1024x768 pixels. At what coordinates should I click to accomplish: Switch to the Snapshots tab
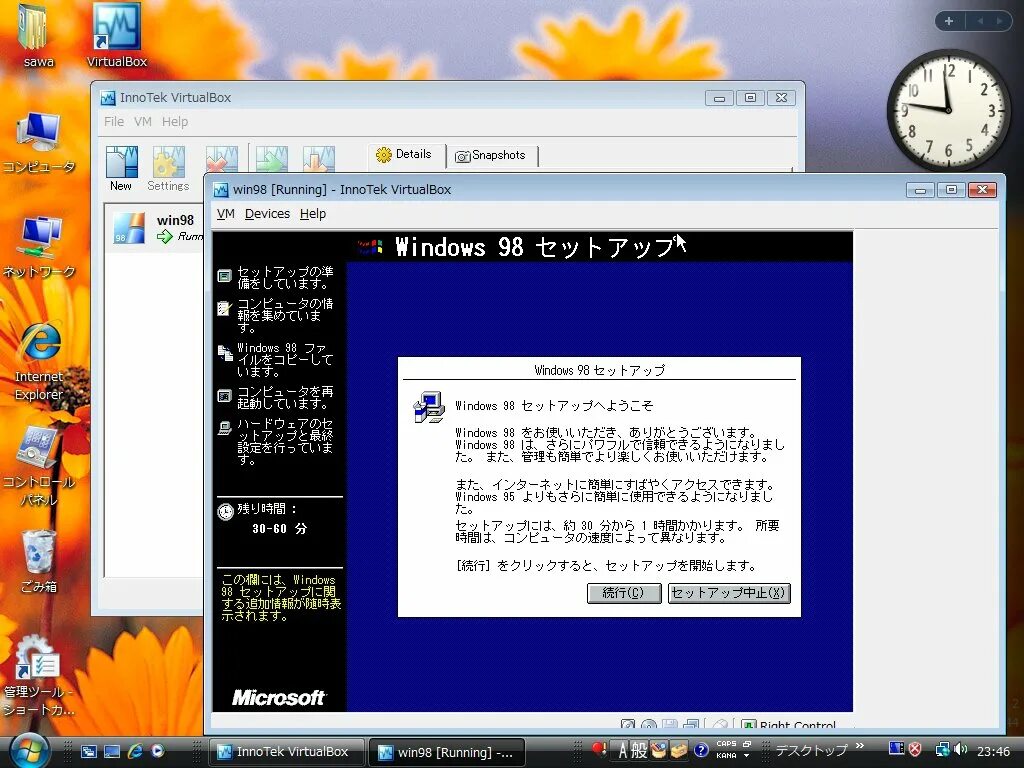pyautogui.click(x=490, y=155)
